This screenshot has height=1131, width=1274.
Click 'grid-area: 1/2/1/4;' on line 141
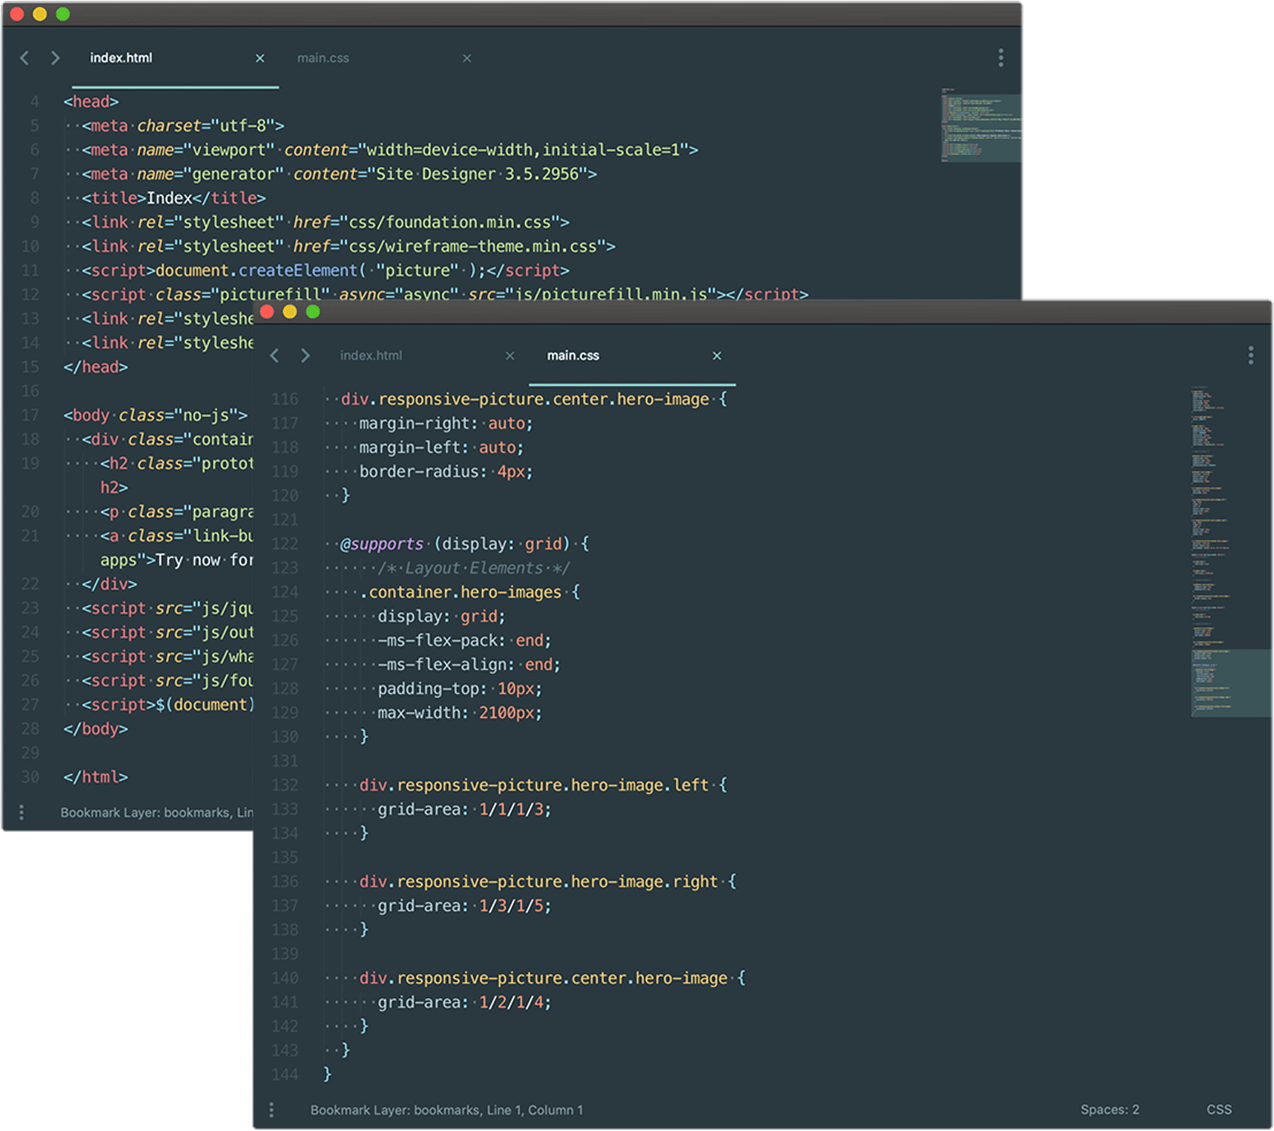[465, 1002]
